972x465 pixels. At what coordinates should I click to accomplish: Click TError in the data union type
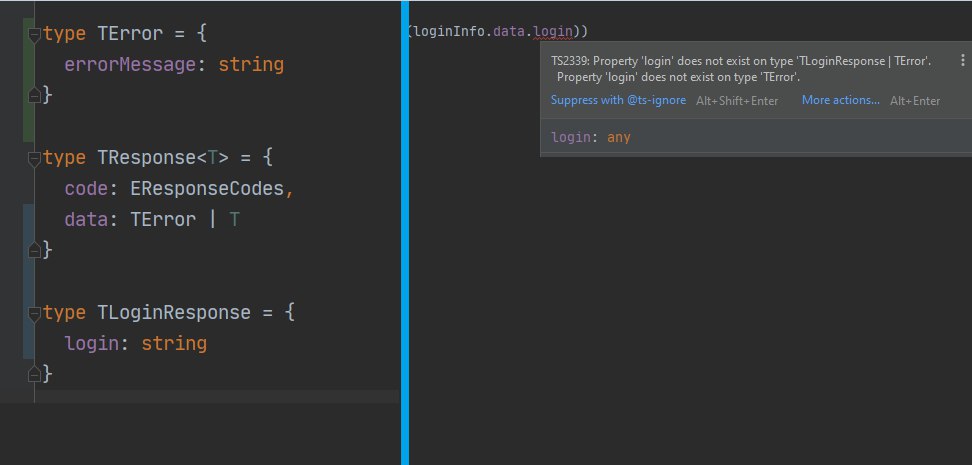(163, 220)
